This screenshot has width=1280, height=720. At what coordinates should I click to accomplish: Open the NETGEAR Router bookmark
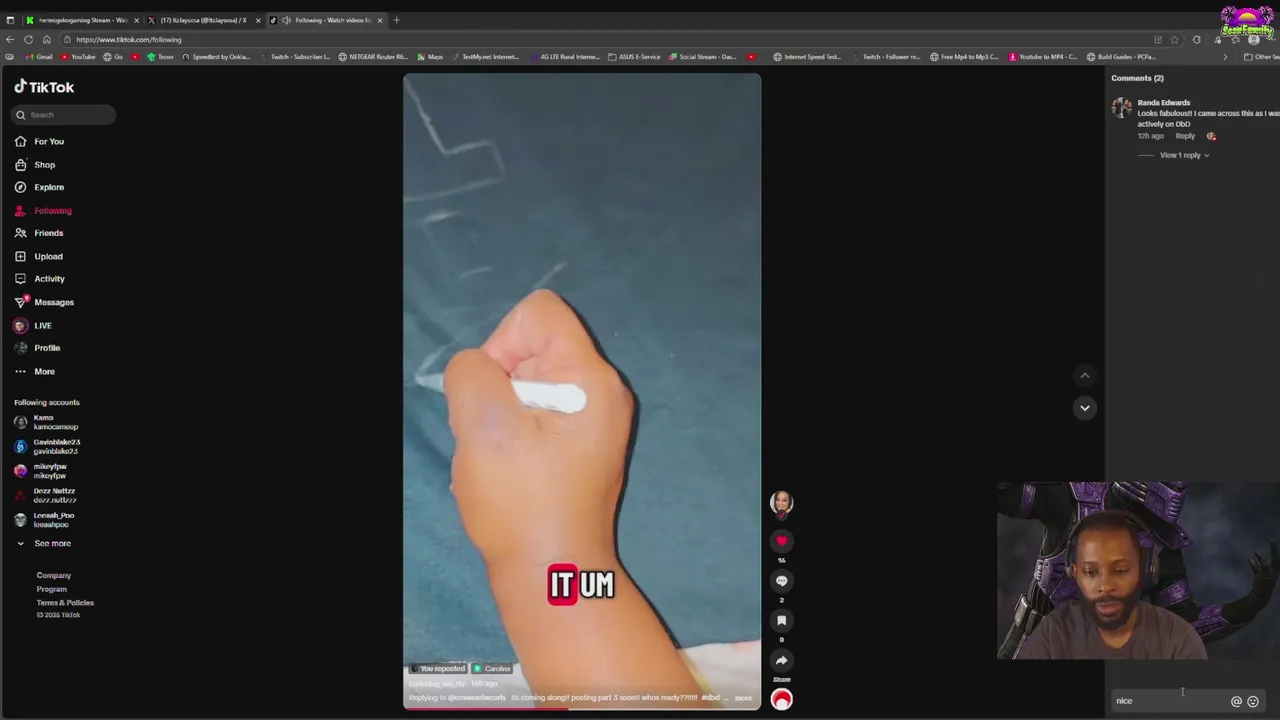[x=373, y=57]
